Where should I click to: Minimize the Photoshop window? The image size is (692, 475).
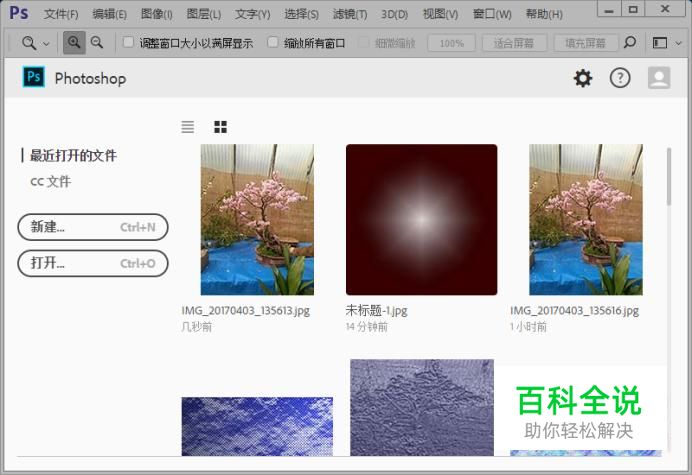[609, 9]
